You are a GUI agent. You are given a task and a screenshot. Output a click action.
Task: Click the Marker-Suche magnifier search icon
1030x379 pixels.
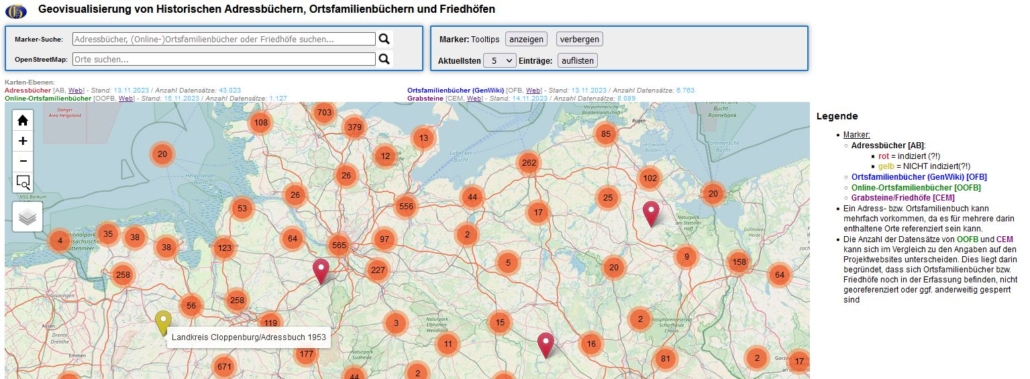coord(384,39)
